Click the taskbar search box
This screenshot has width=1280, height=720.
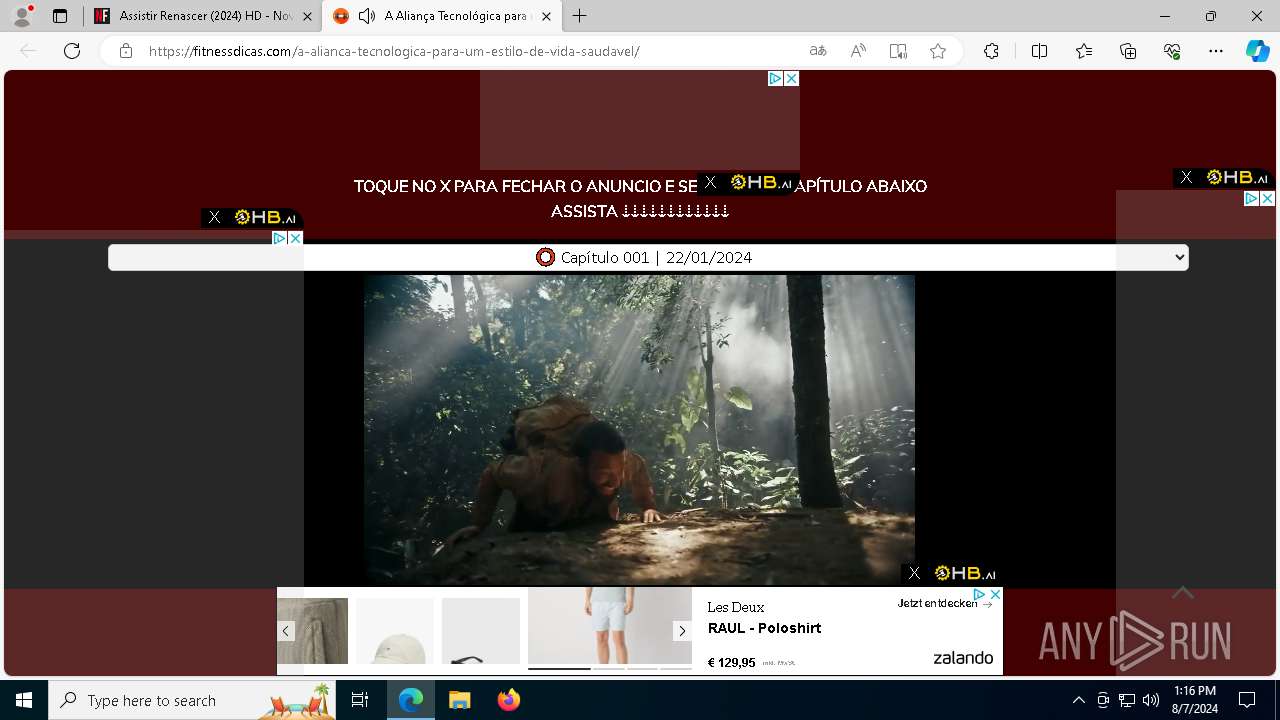coord(192,700)
